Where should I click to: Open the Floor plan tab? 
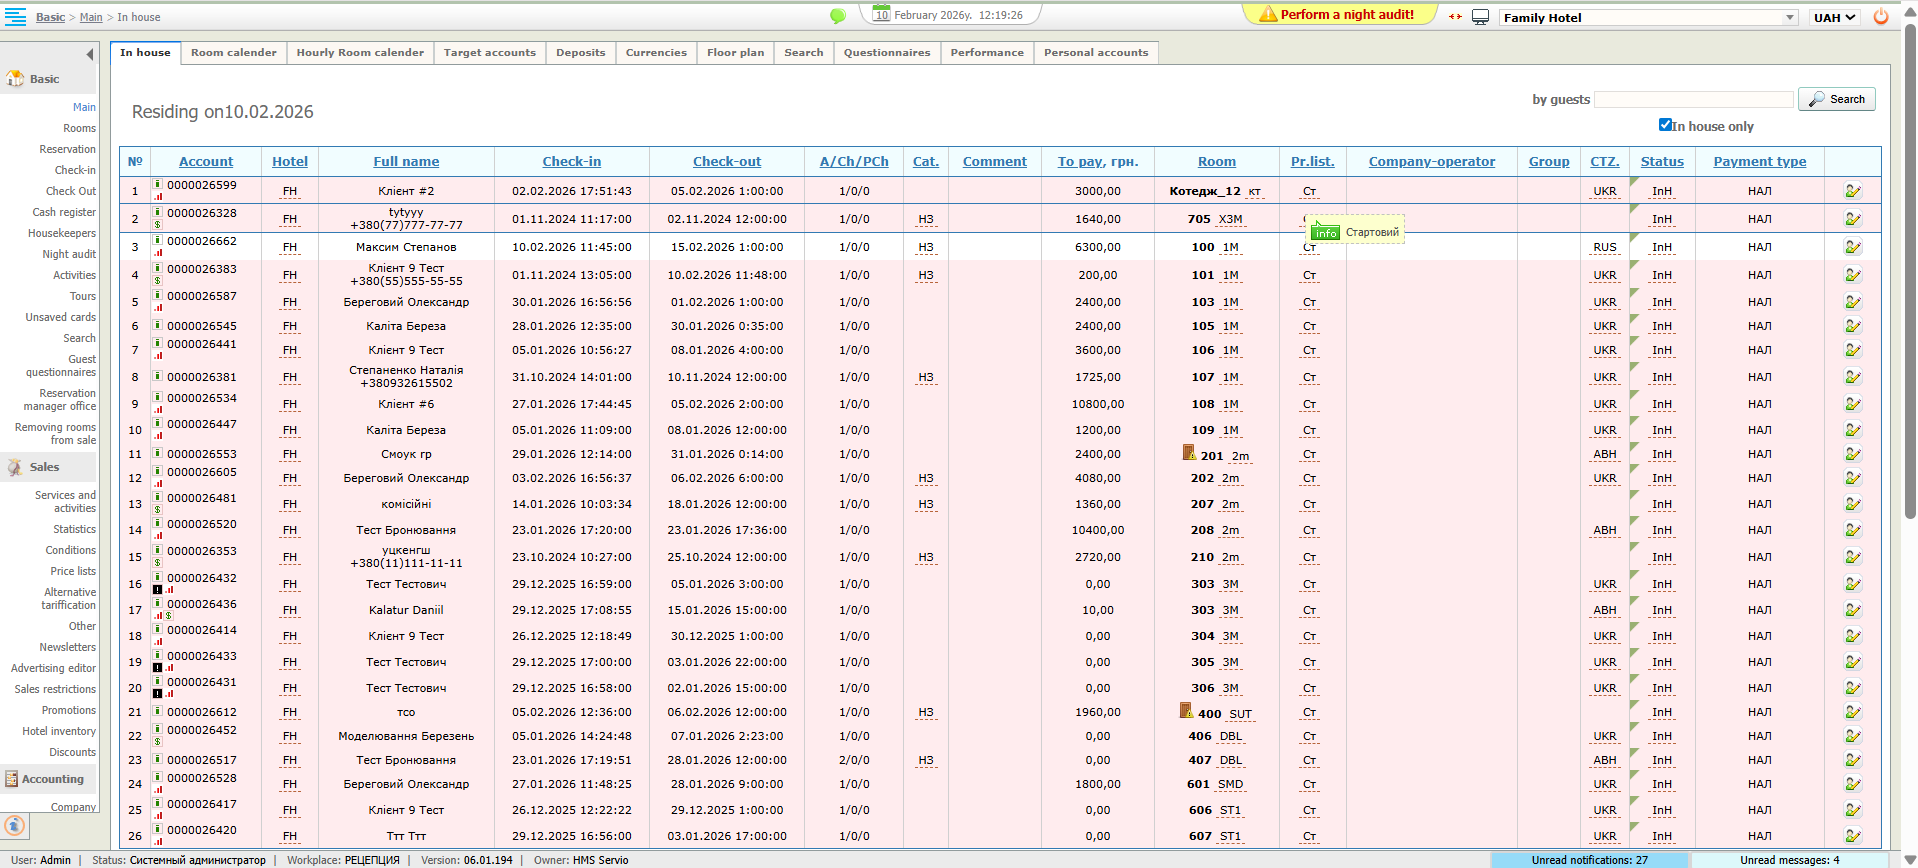pos(735,53)
